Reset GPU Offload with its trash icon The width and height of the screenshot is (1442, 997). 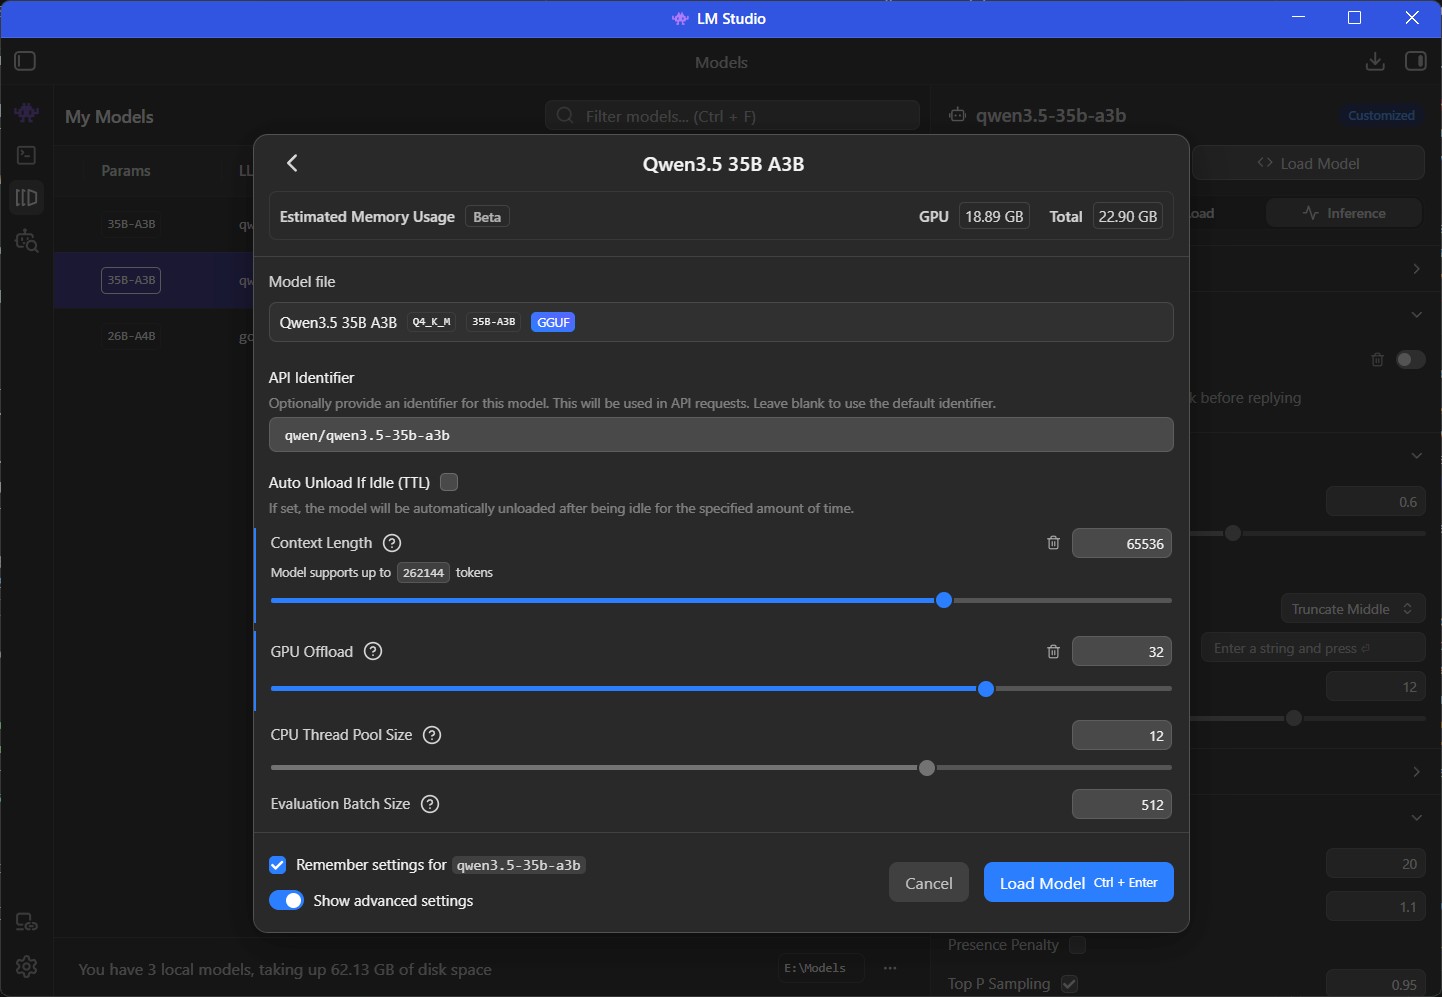(x=1053, y=652)
